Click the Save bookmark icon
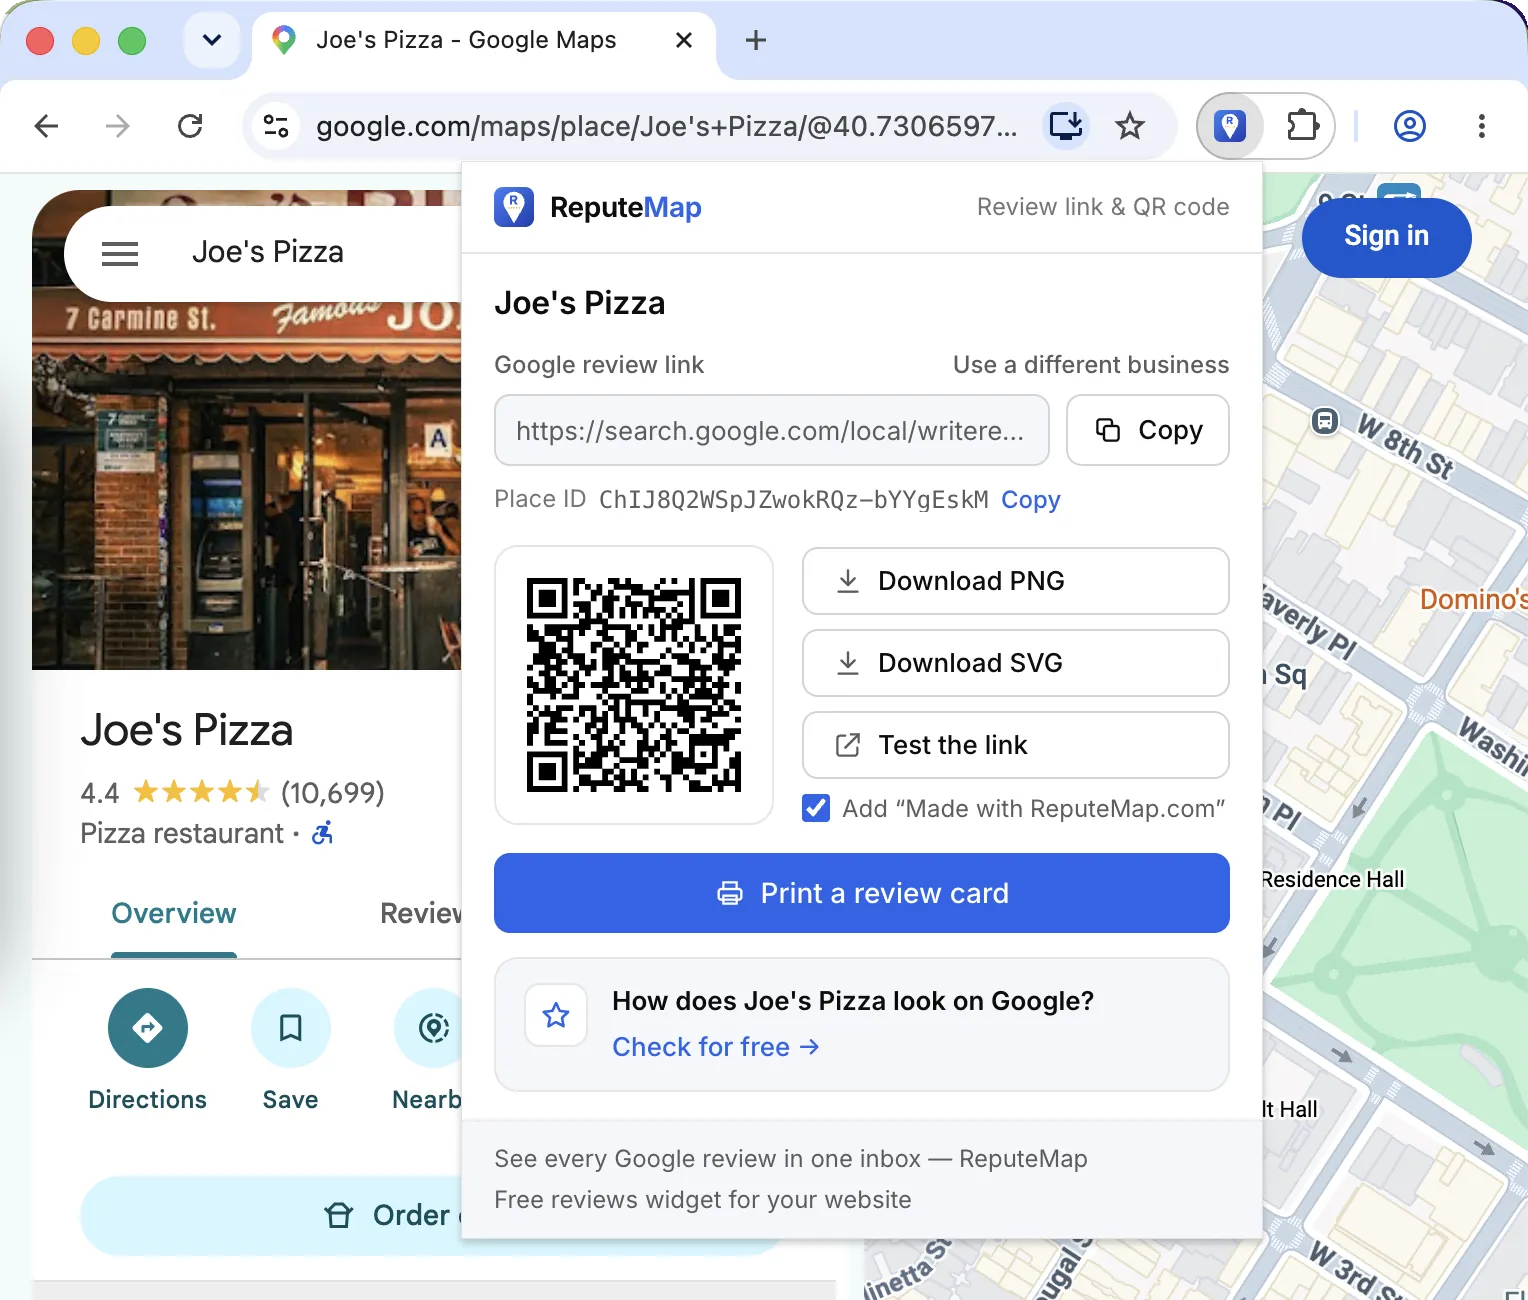The height and width of the screenshot is (1300, 1528). 291,1028
